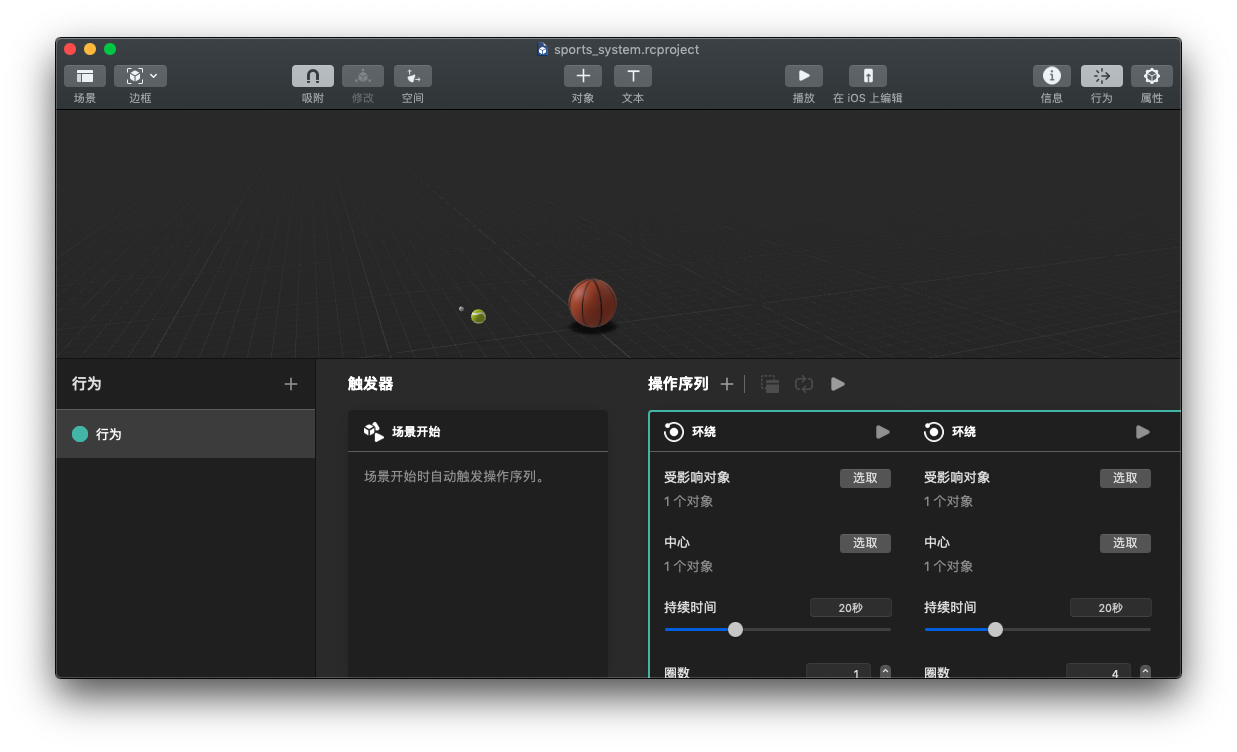
Task: Increment the first 圈数 value stepper
Action: 884,668
